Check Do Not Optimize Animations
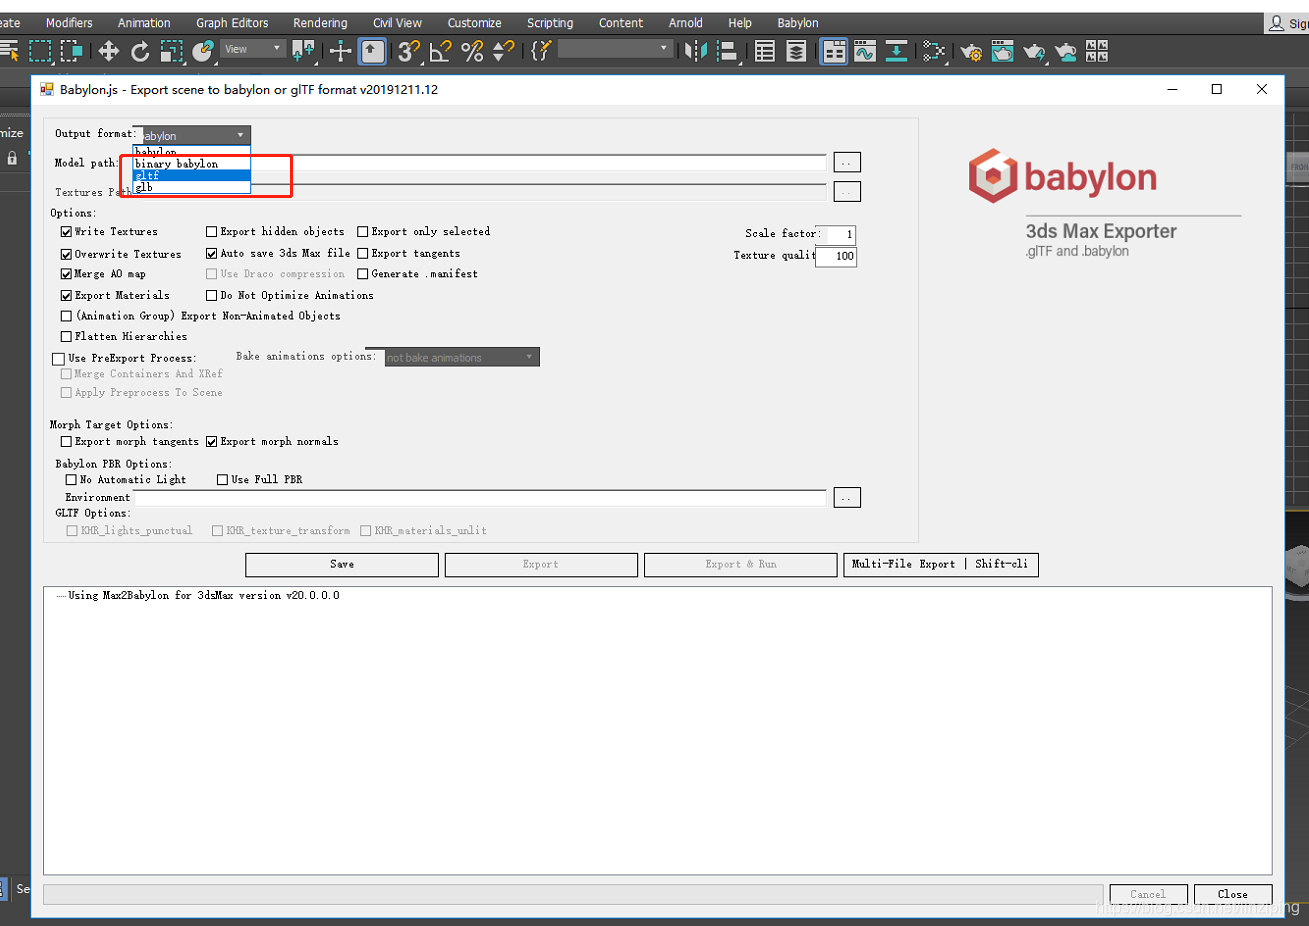This screenshot has width=1309, height=926. click(211, 296)
